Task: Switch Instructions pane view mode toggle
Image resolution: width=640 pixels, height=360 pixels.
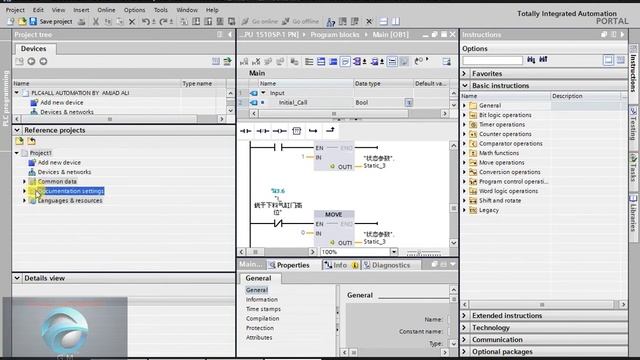Action: [608, 60]
